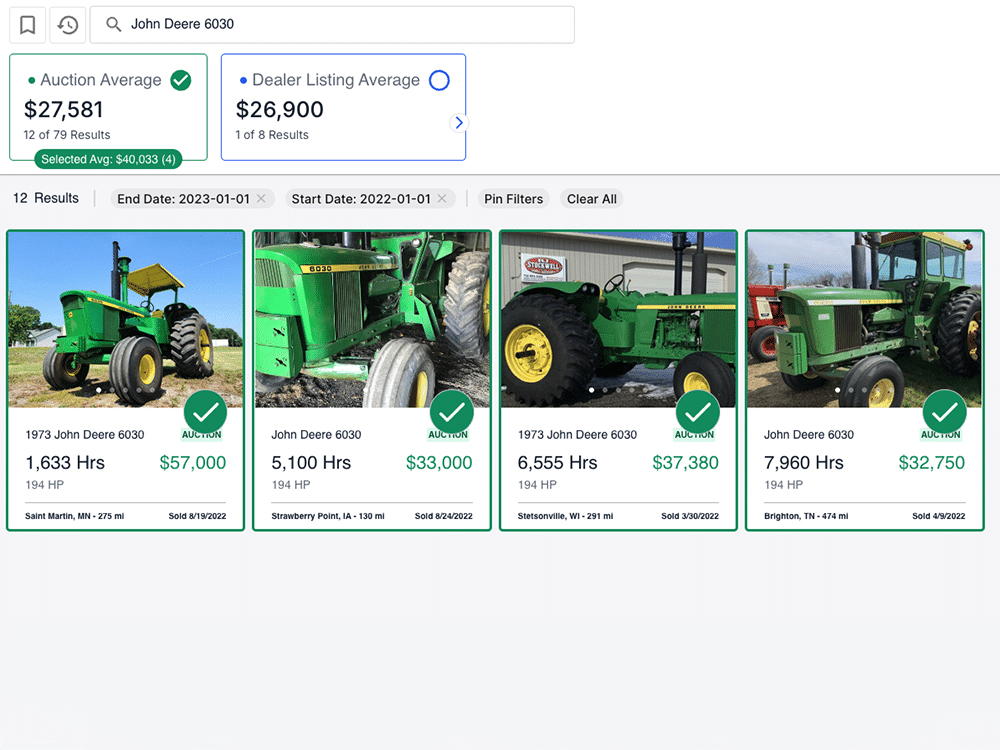Click the $33,000 price
The width and height of the screenshot is (1000, 750).
point(439,463)
